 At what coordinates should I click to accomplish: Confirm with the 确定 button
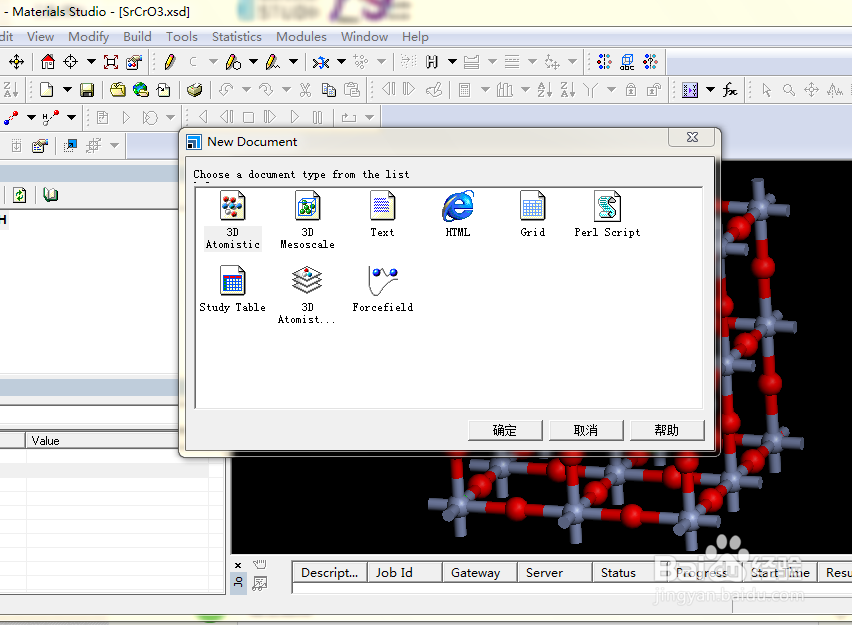pyautogui.click(x=505, y=430)
